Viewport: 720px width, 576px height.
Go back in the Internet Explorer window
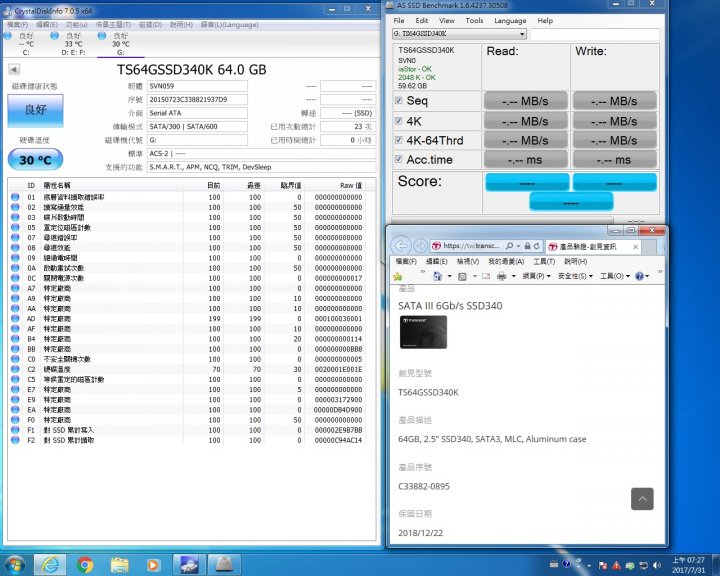click(x=401, y=246)
